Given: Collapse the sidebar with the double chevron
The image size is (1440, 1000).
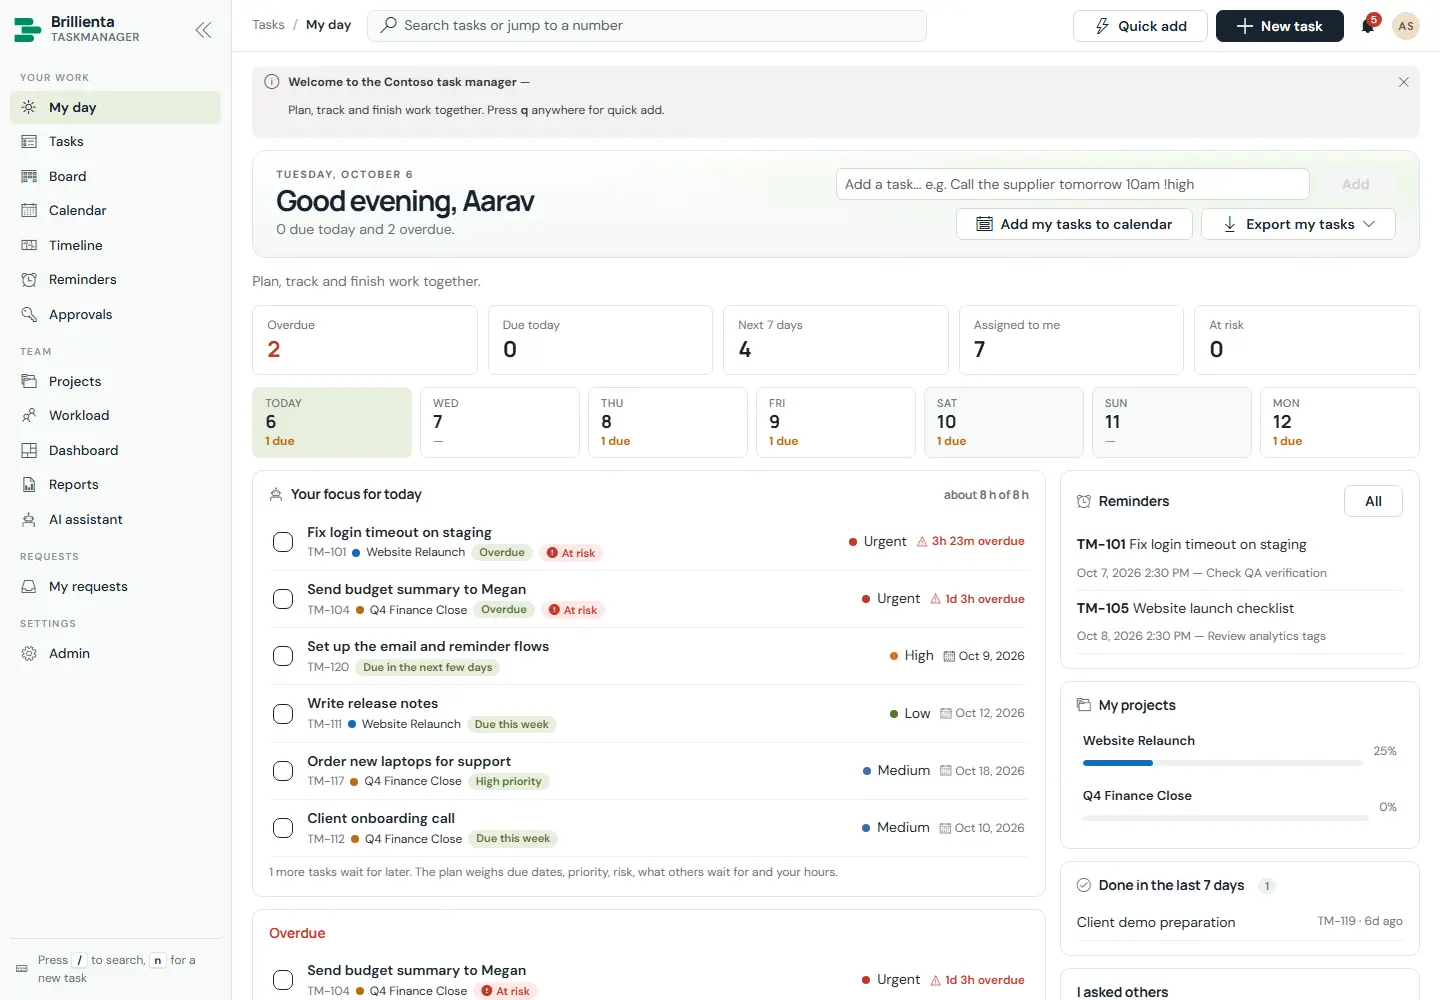Looking at the screenshot, I should [x=203, y=30].
